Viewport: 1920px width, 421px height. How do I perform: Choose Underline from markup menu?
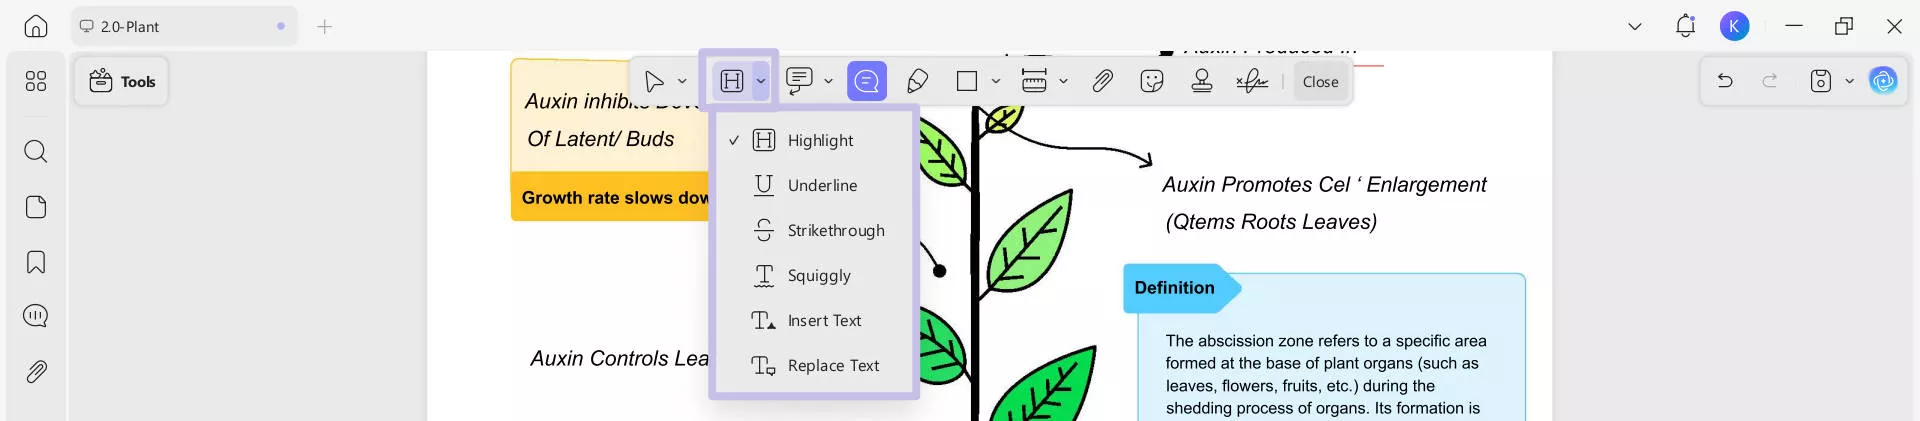tap(814, 185)
